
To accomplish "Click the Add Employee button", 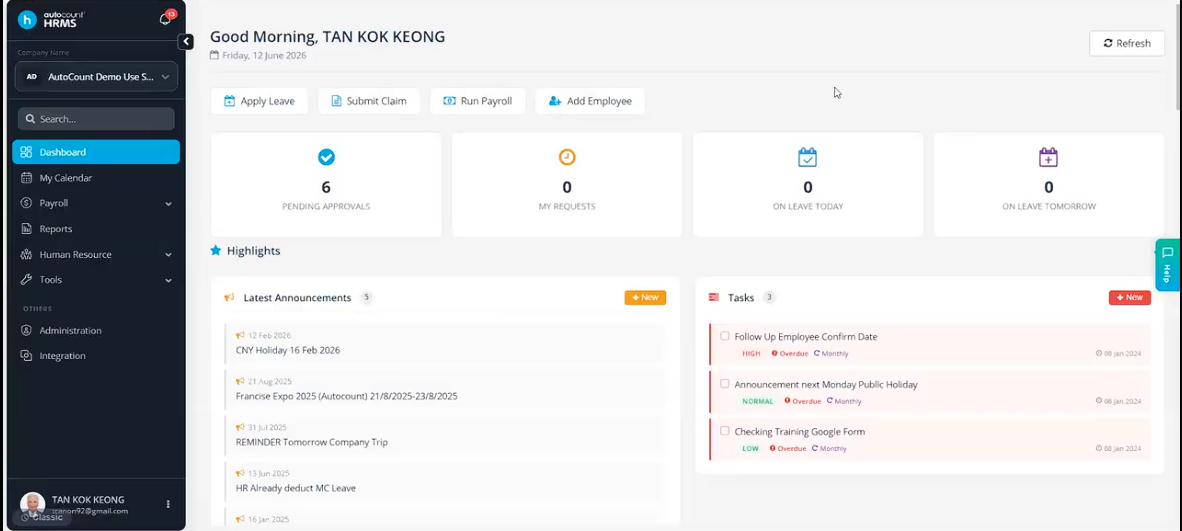I will click(589, 101).
